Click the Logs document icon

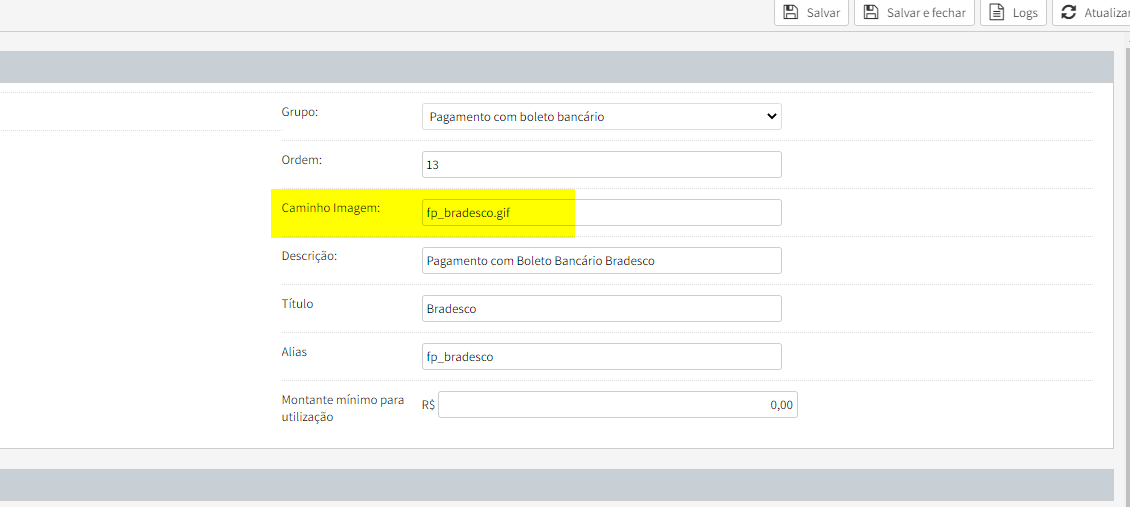pyautogui.click(x=997, y=12)
